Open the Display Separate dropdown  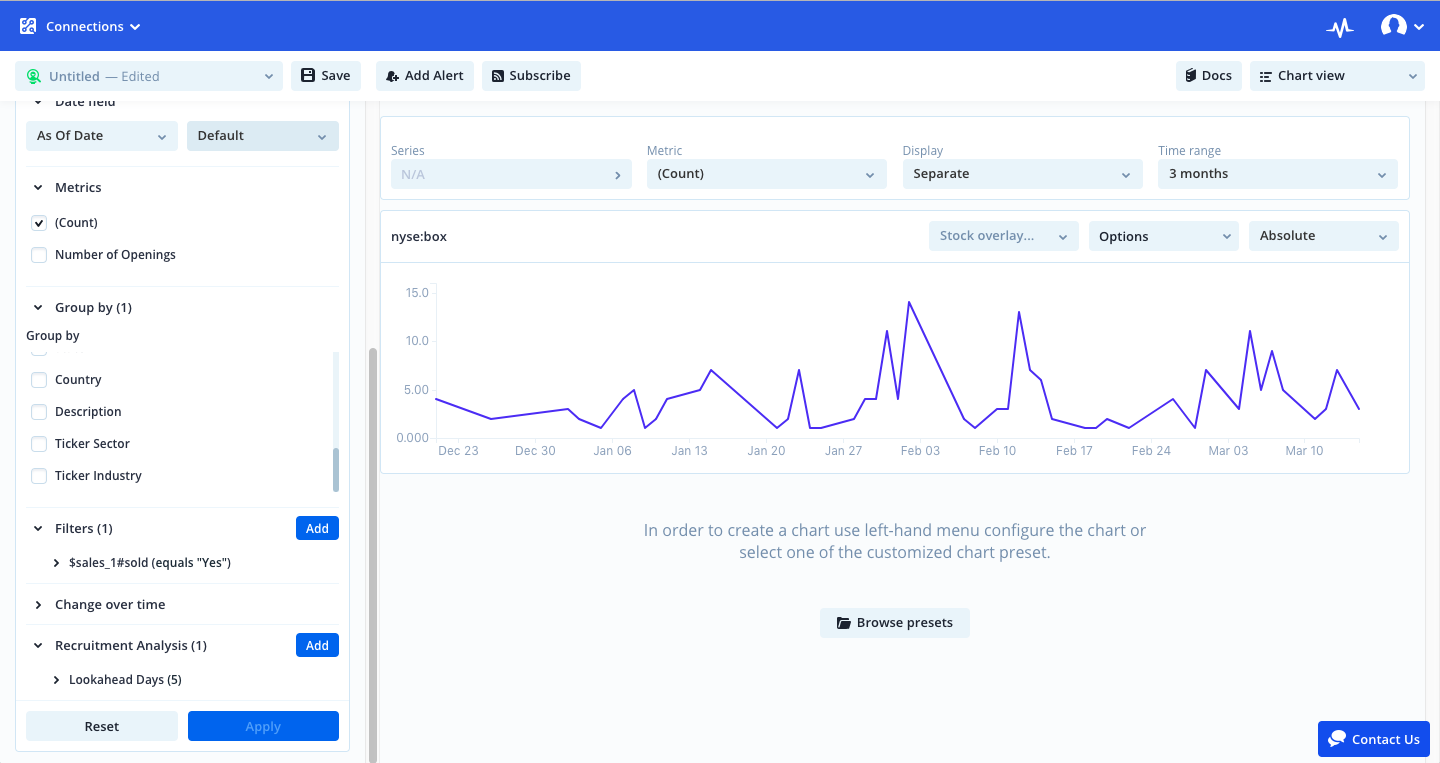(x=1022, y=174)
